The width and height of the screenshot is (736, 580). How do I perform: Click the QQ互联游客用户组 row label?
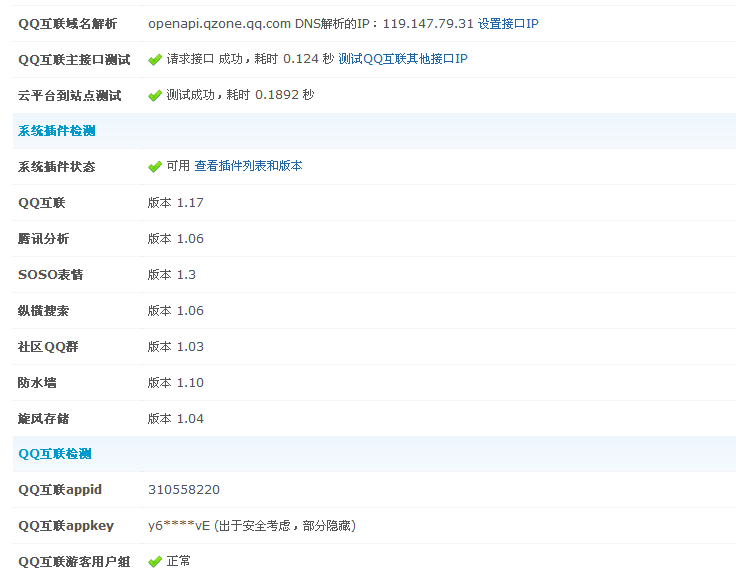[x=74, y=562]
